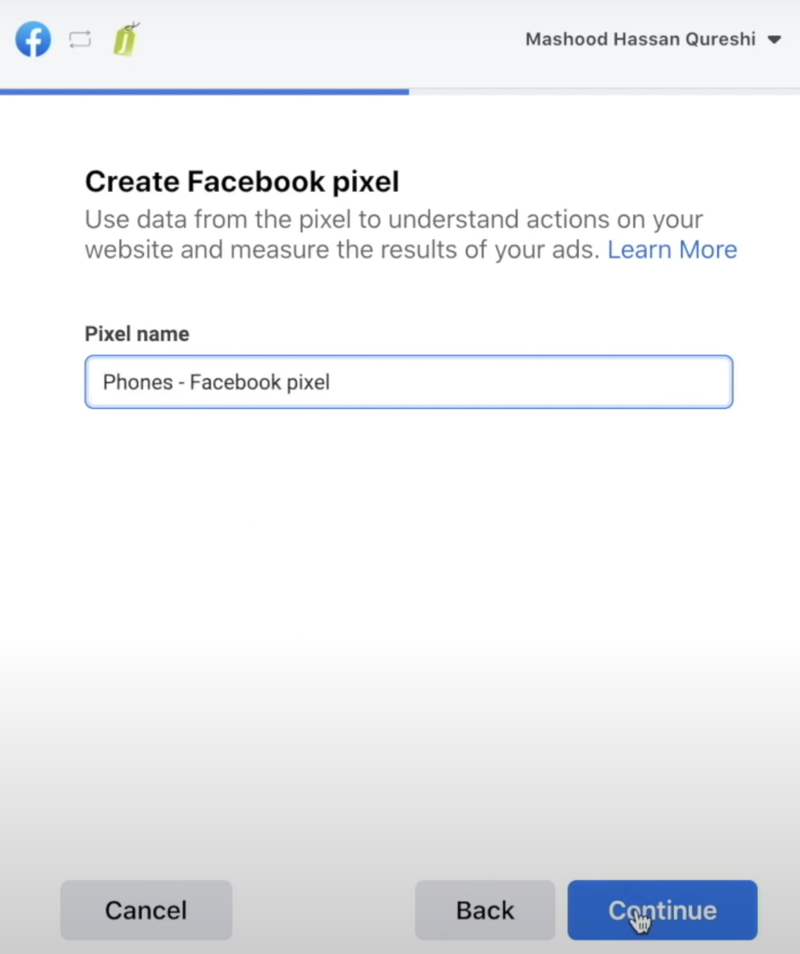The image size is (800, 954).
Task: Click the mouse hand cursor on Continue
Action: click(x=641, y=920)
